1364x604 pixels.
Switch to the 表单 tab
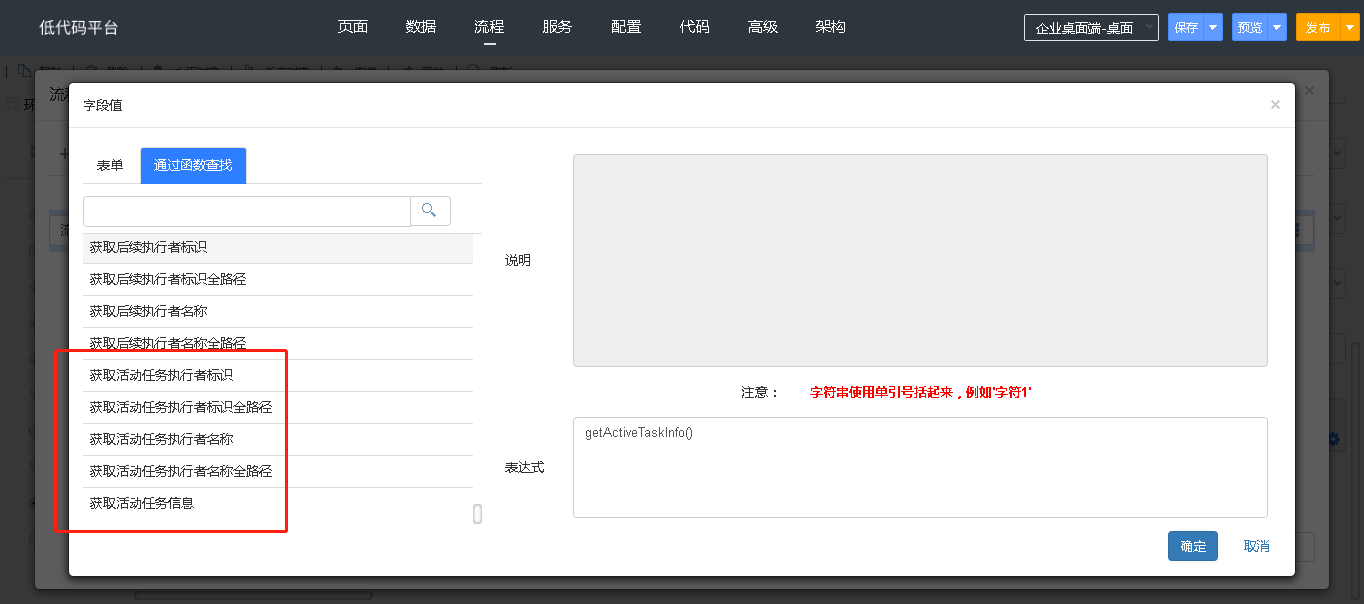(x=110, y=166)
